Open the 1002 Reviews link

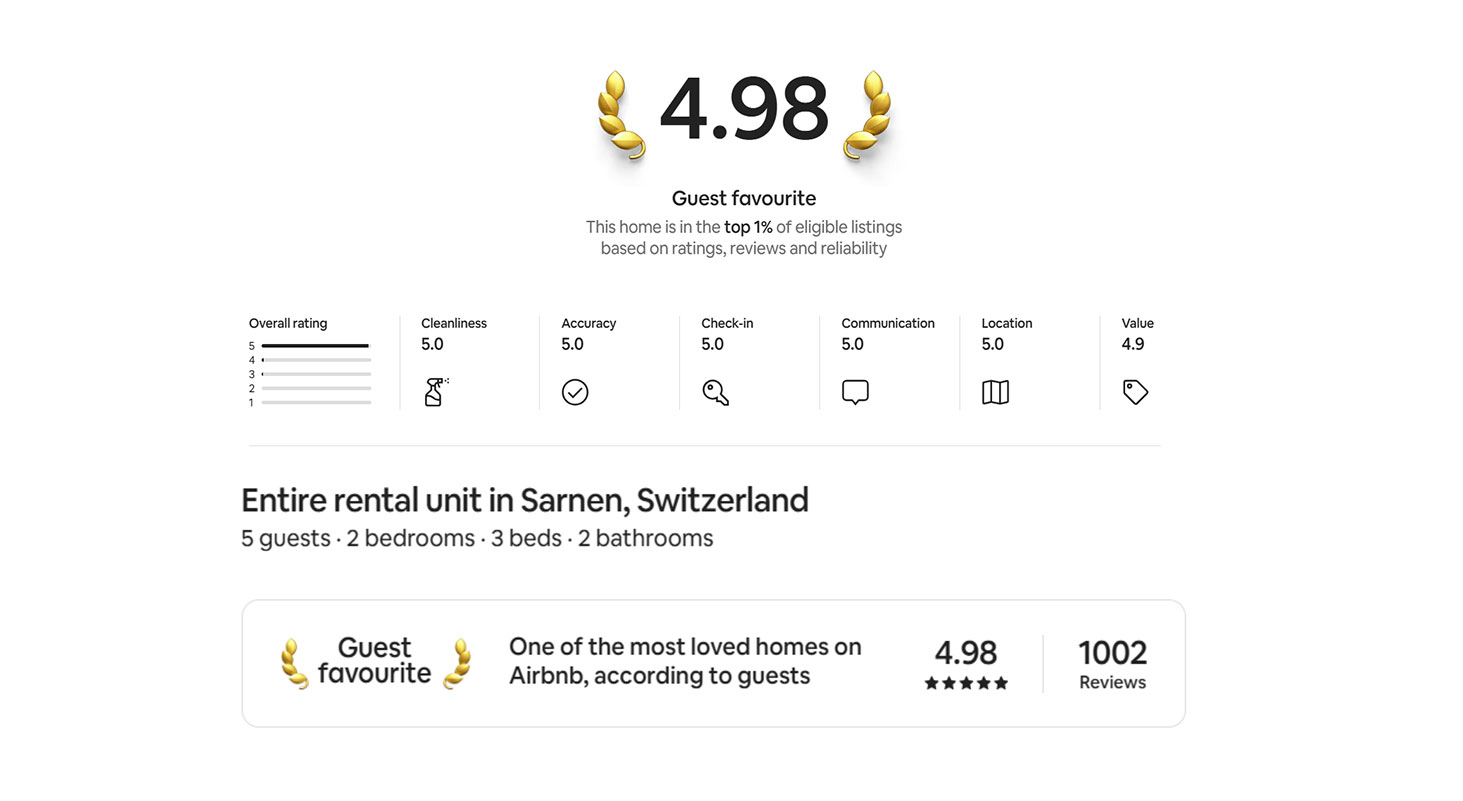pyautogui.click(x=1112, y=664)
